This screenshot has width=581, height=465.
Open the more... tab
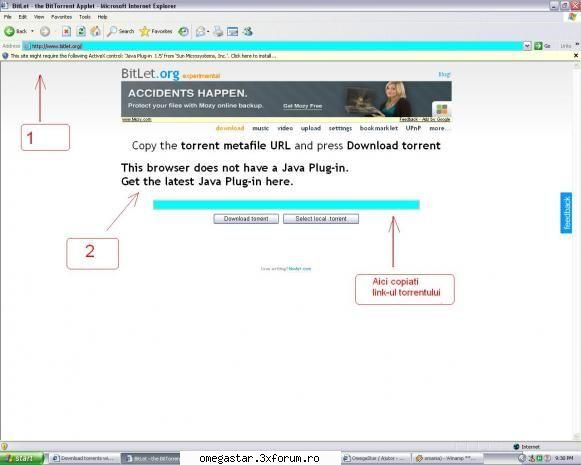(440, 128)
